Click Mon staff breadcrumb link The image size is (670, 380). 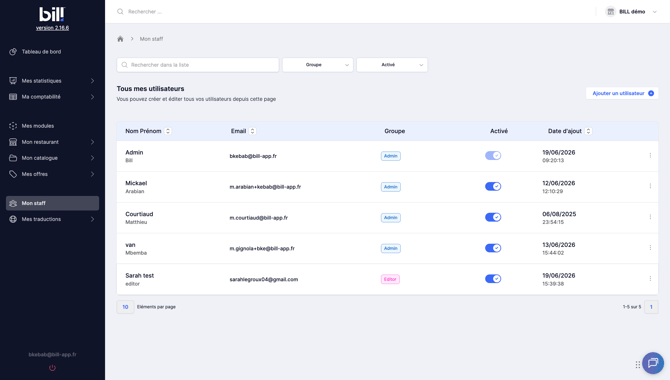151,39
